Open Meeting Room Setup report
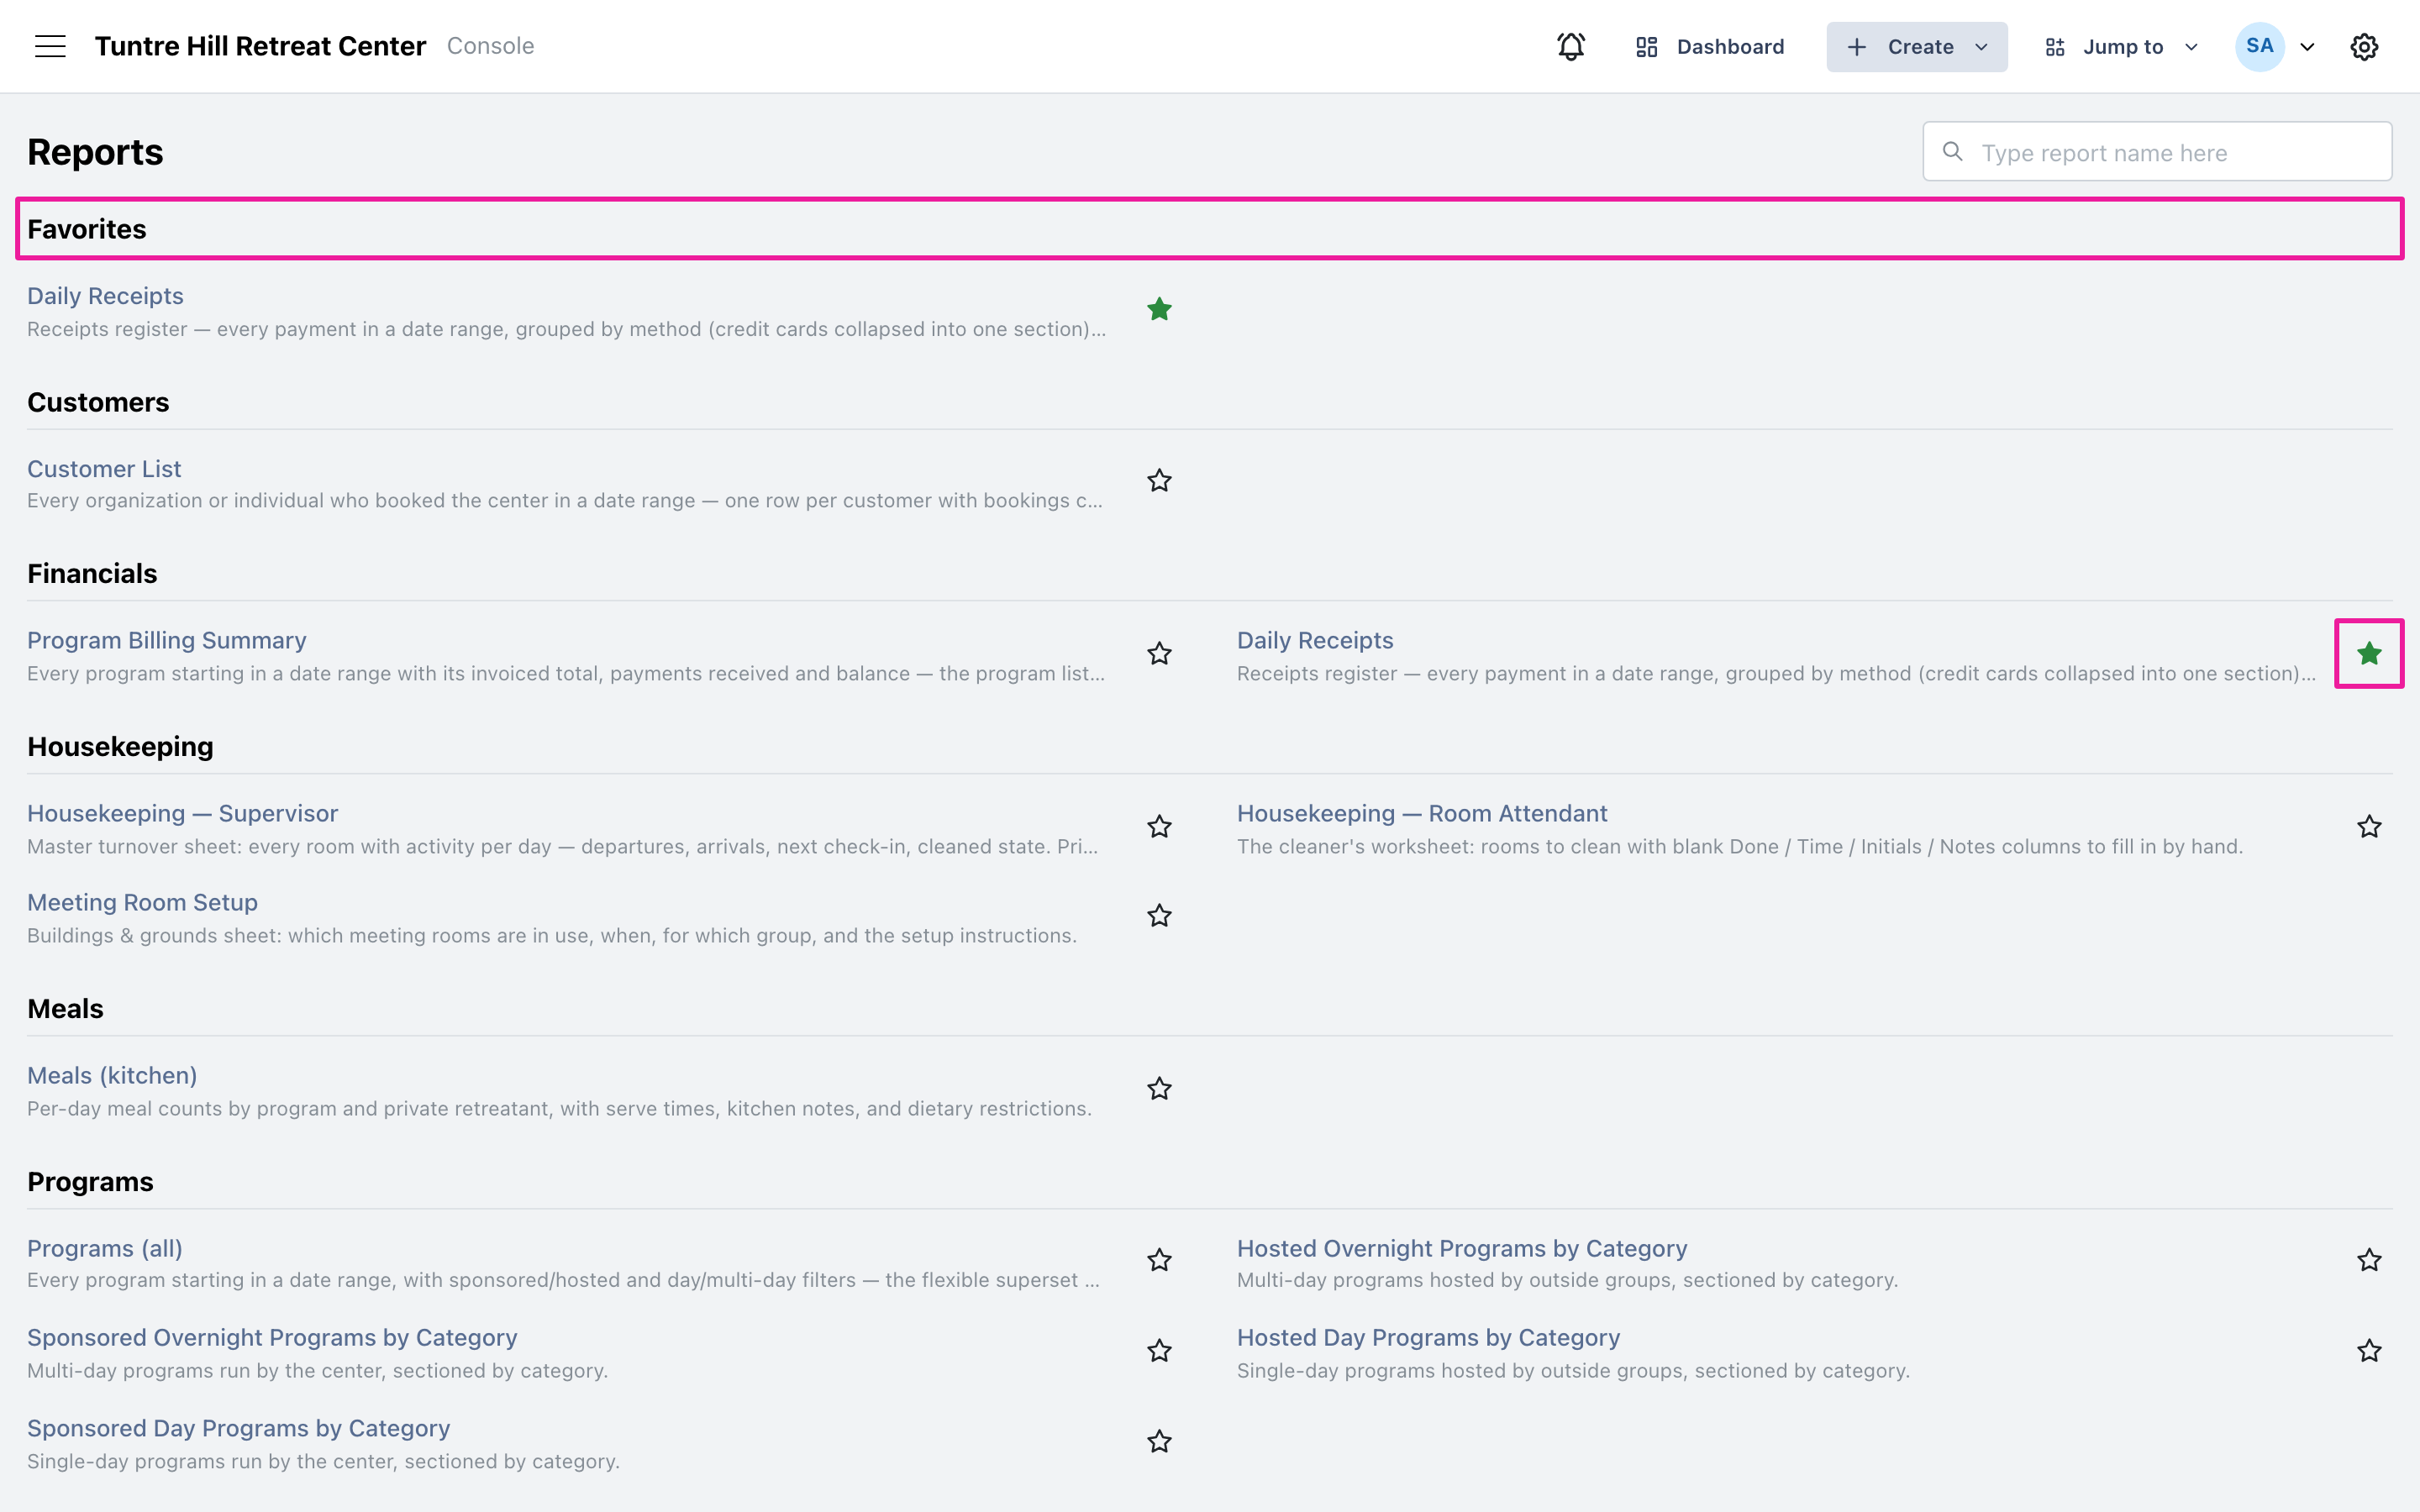The width and height of the screenshot is (2420, 1512). pyautogui.click(x=142, y=902)
